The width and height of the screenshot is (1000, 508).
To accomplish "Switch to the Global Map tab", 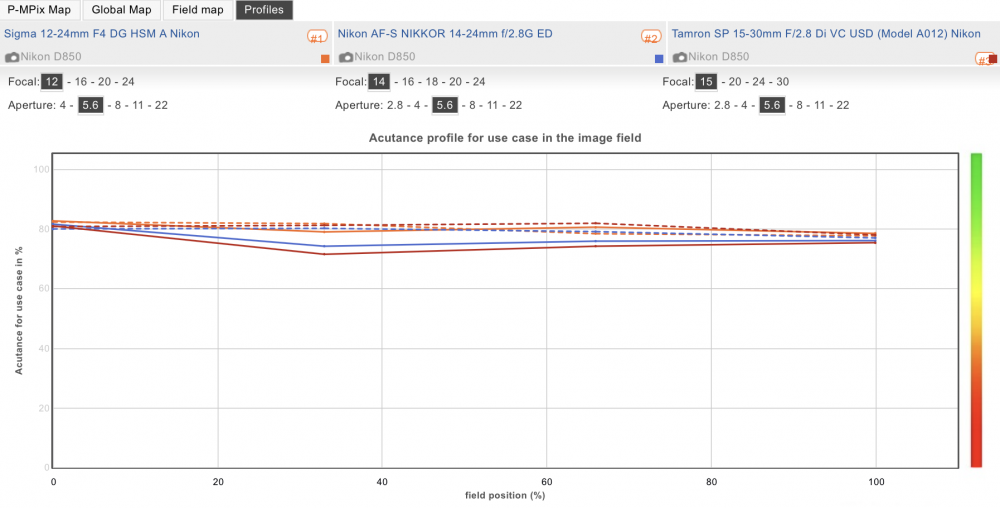I will tap(121, 10).
